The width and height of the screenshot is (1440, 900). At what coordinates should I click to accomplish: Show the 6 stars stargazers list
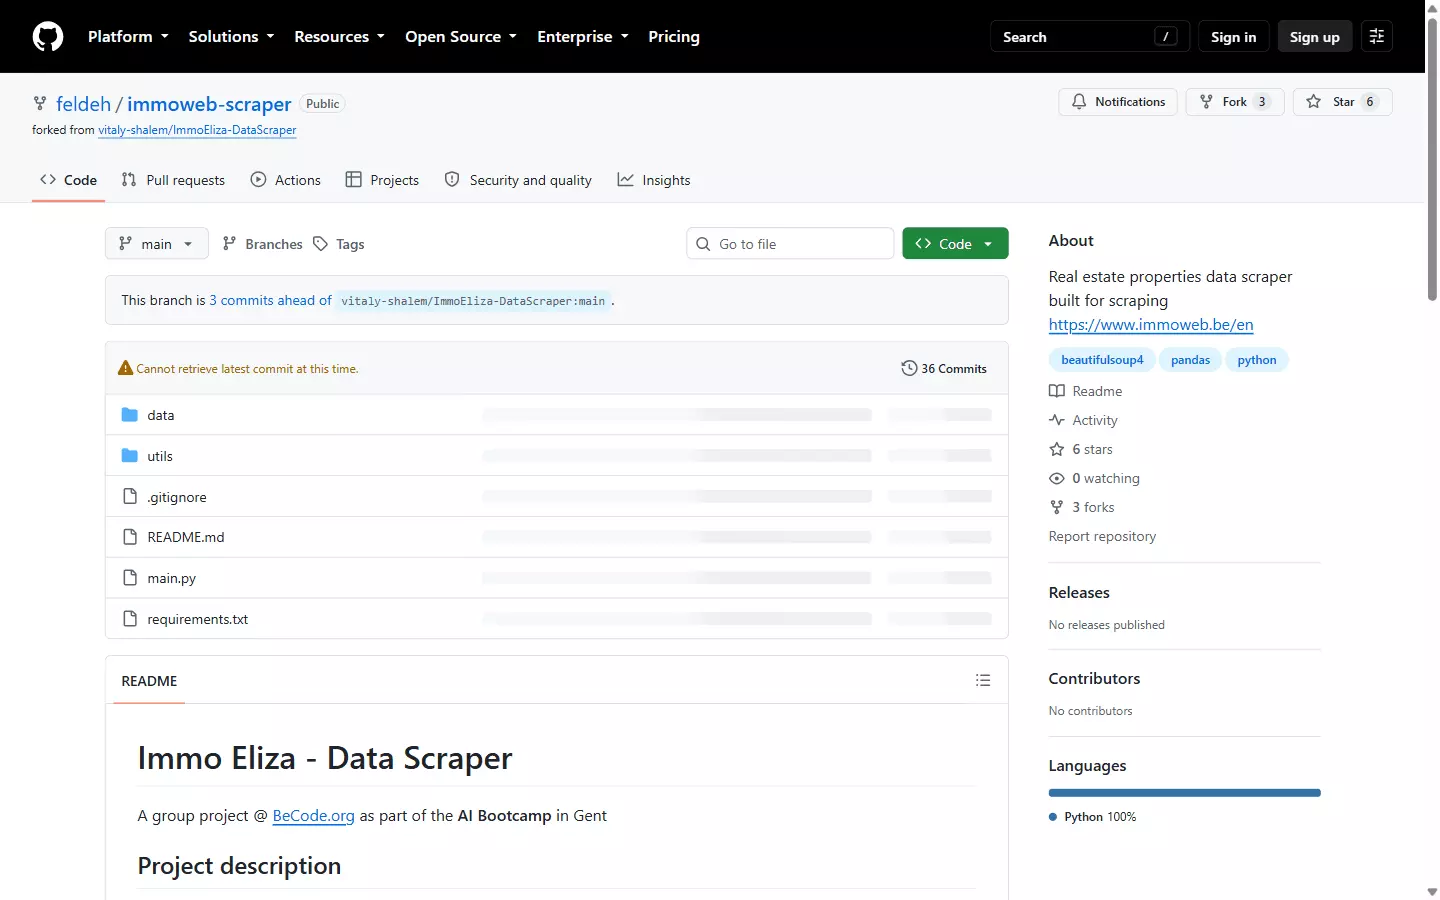(x=1081, y=449)
